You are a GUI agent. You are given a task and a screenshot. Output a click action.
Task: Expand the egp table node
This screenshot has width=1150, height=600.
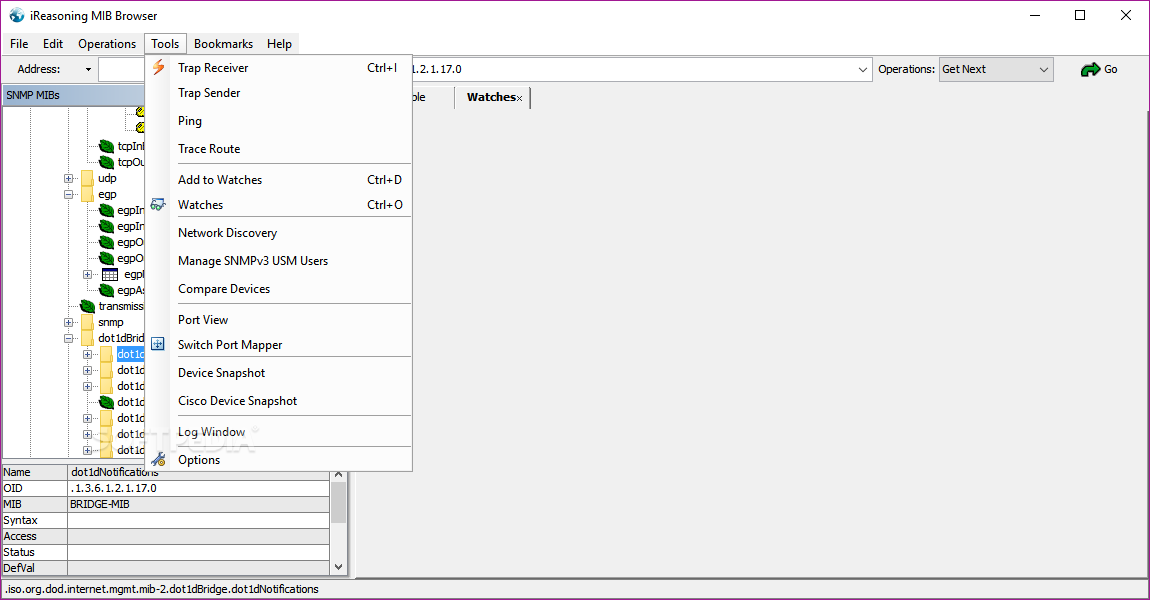pyautogui.click(x=87, y=274)
